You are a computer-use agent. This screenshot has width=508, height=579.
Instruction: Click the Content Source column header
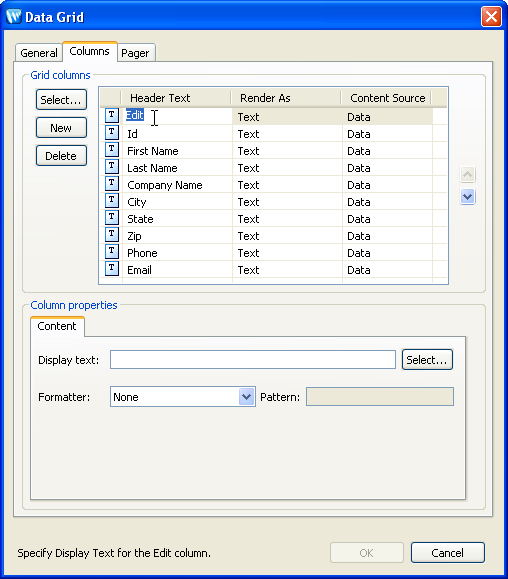[x=387, y=98]
